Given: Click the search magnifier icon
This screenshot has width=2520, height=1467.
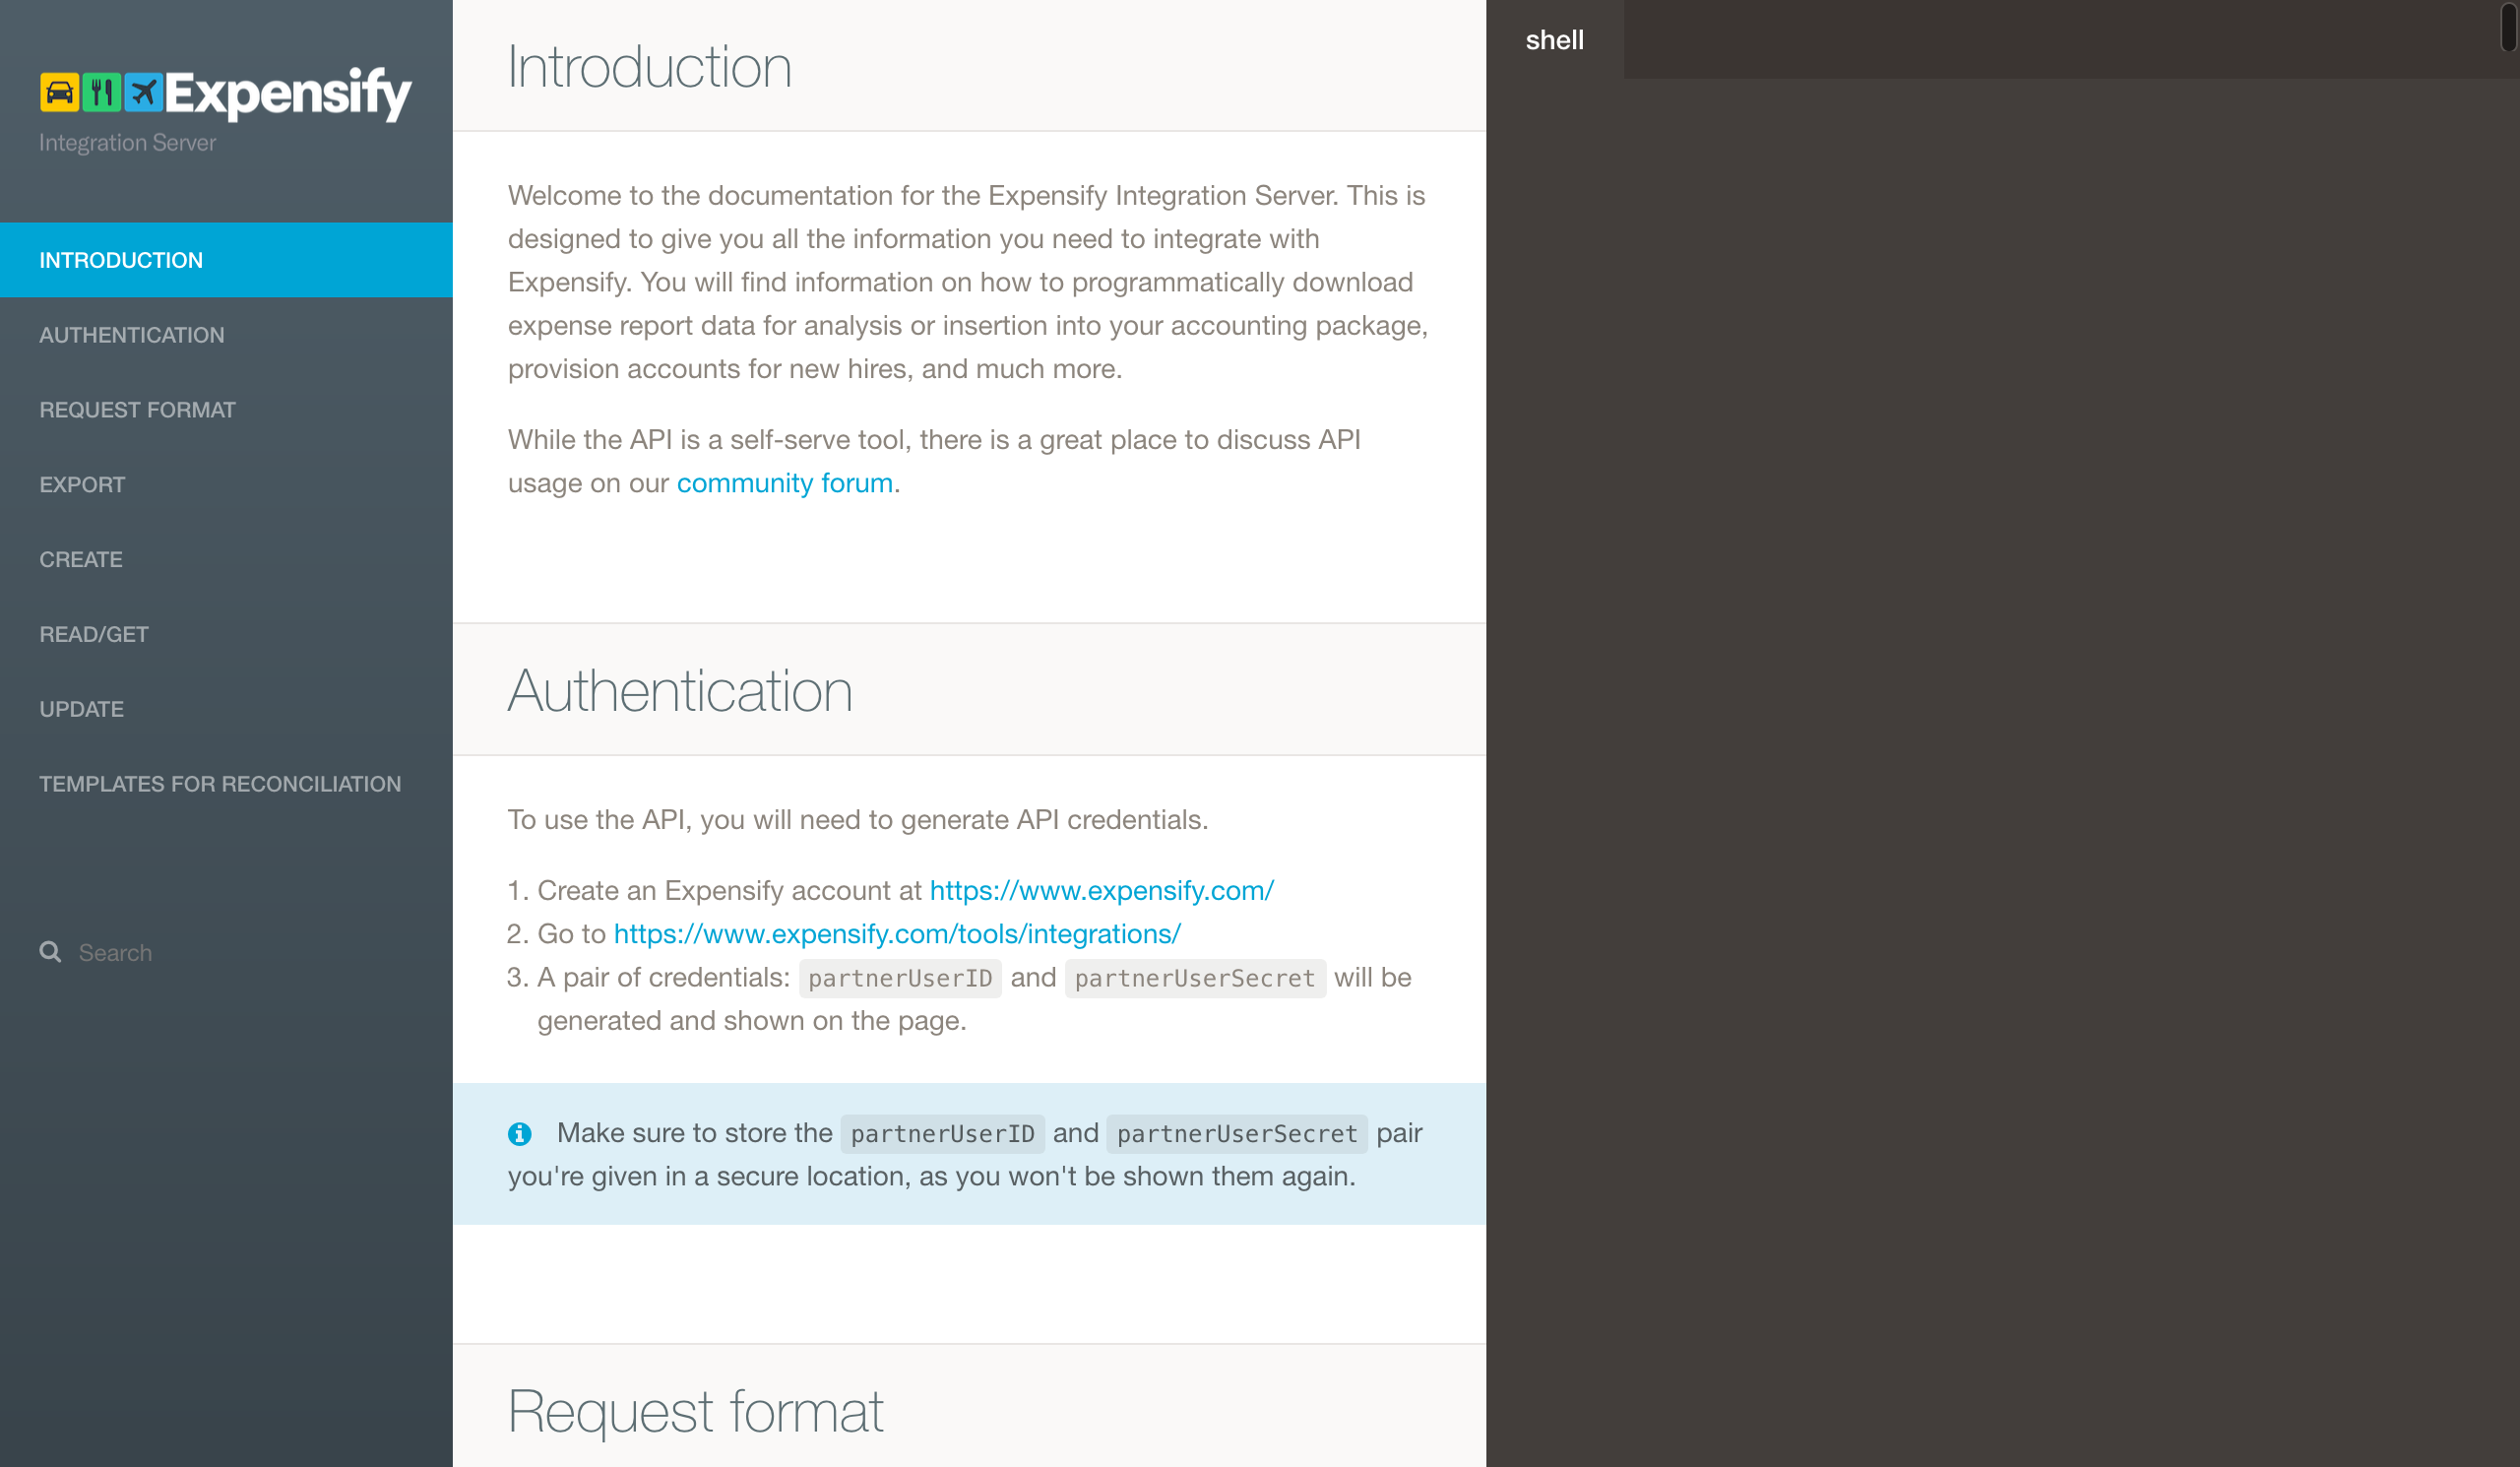Looking at the screenshot, I should coord(50,951).
